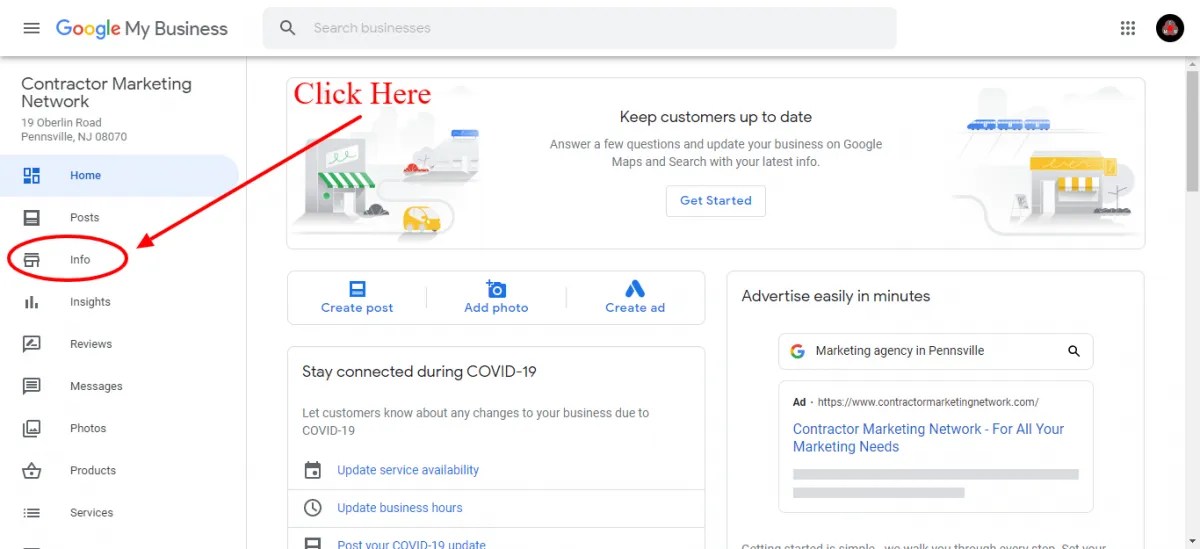The width and height of the screenshot is (1200, 549).
Task: Click the Add photo label
Action: click(496, 308)
